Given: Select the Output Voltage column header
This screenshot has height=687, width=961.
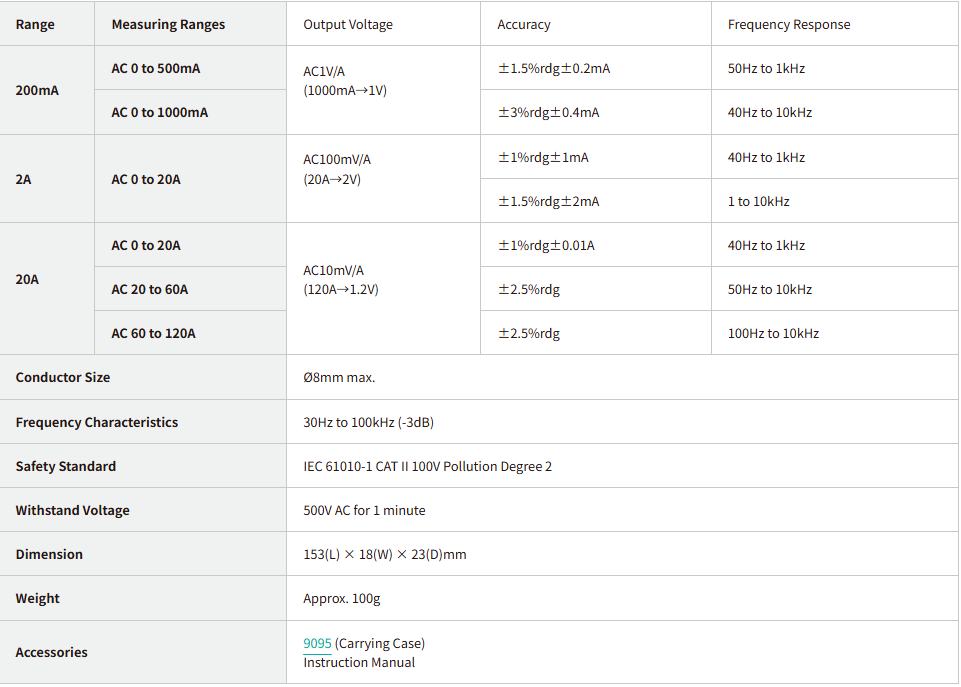Looking at the screenshot, I should pyautogui.click(x=348, y=24).
